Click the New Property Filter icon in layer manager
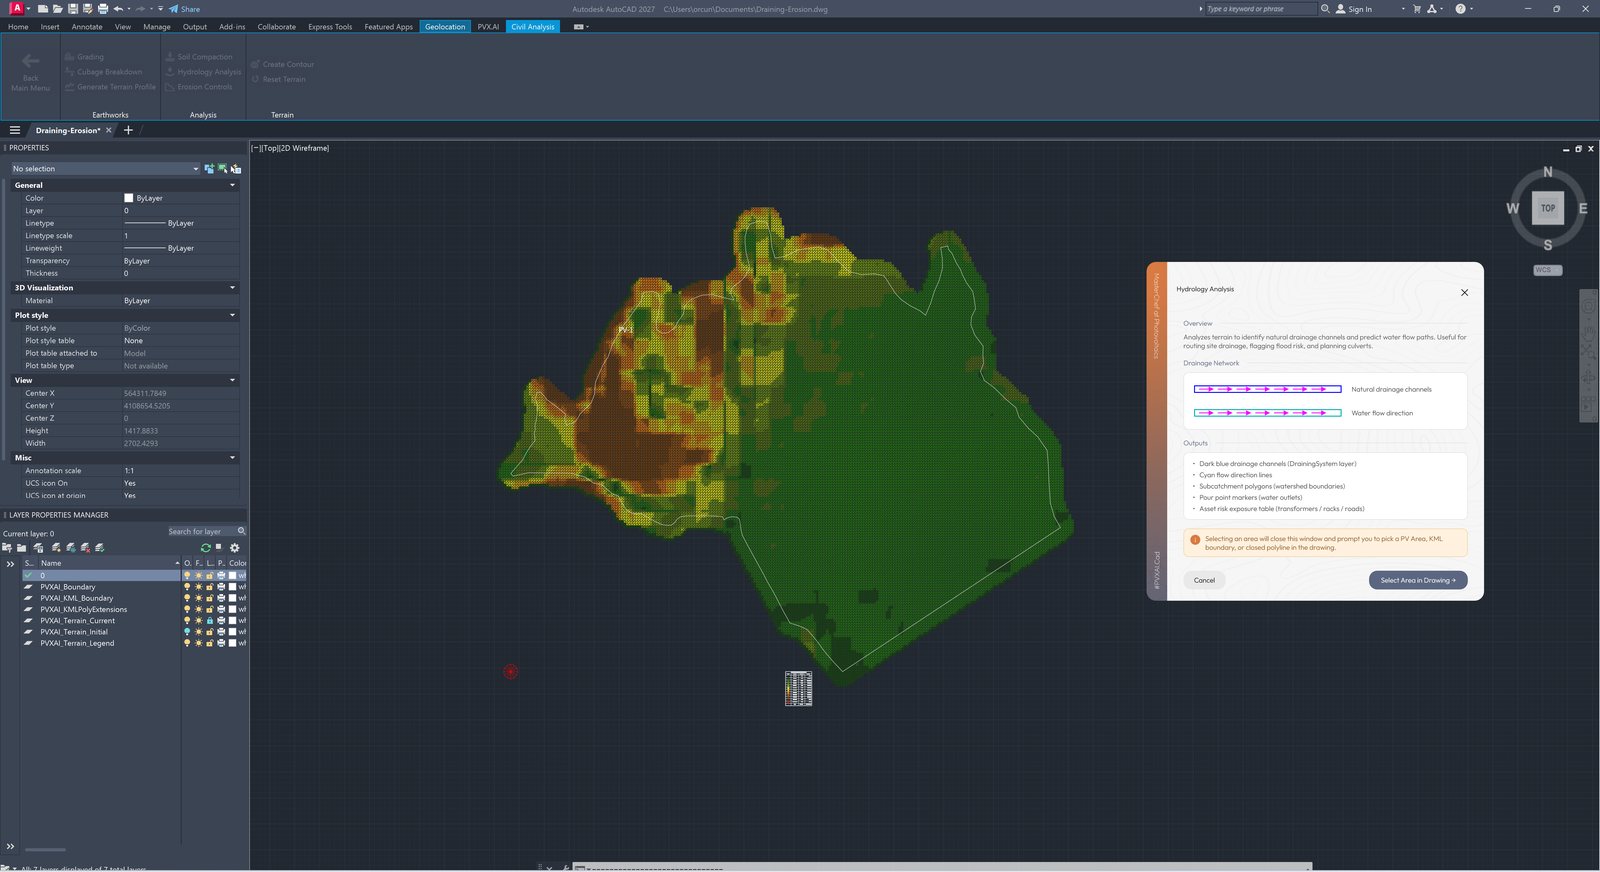1600x872 pixels. coord(7,548)
